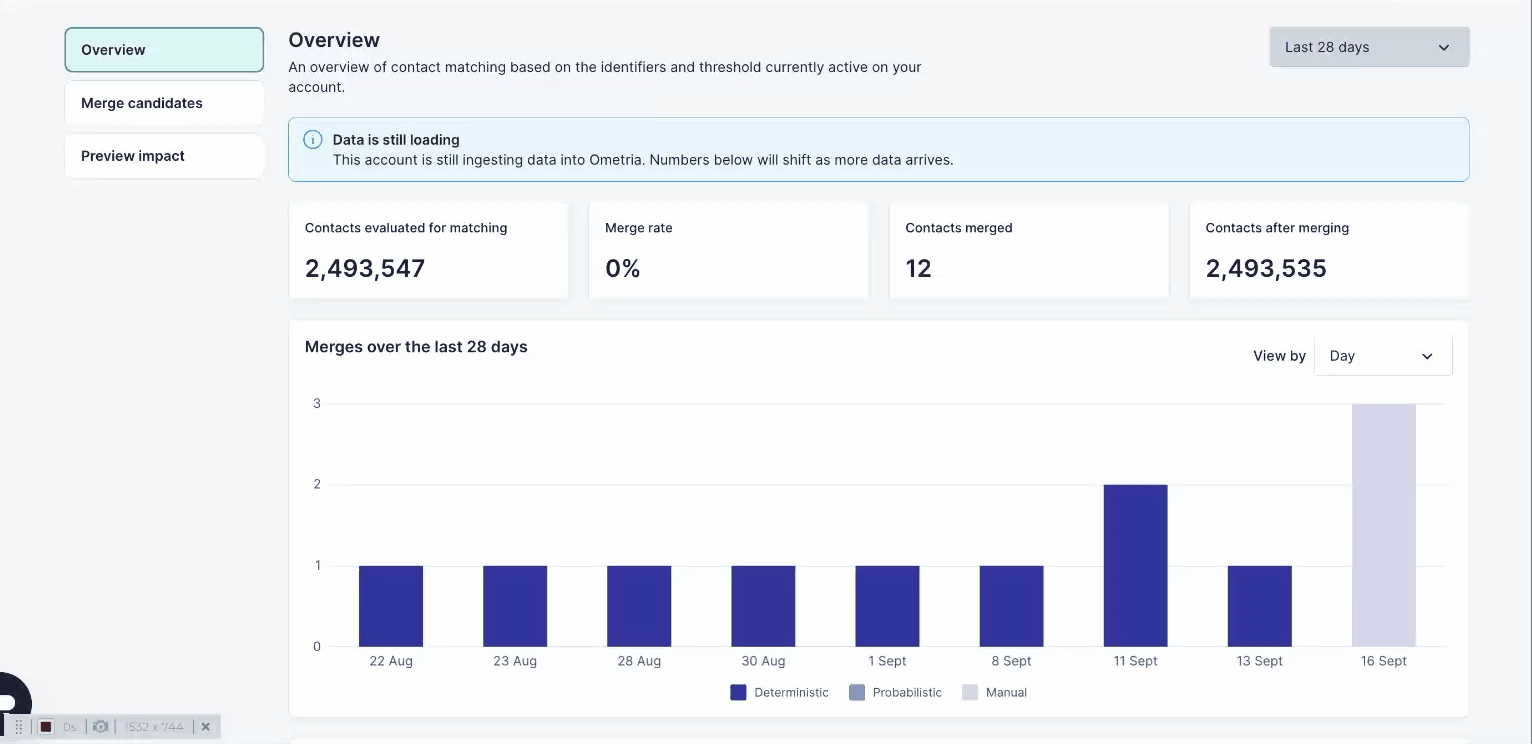Click the 11 Sept x-axis label
This screenshot has width=1532, height=744.
tap(1135, 661)
